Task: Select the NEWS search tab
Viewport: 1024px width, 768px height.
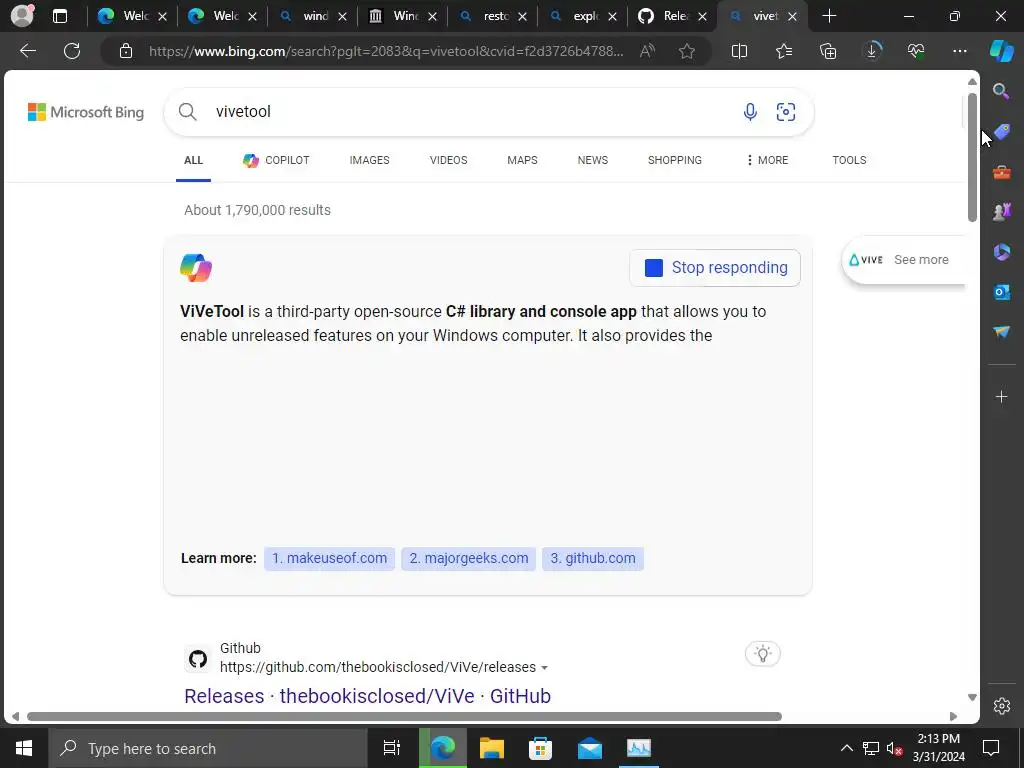Action: (593, 160)
